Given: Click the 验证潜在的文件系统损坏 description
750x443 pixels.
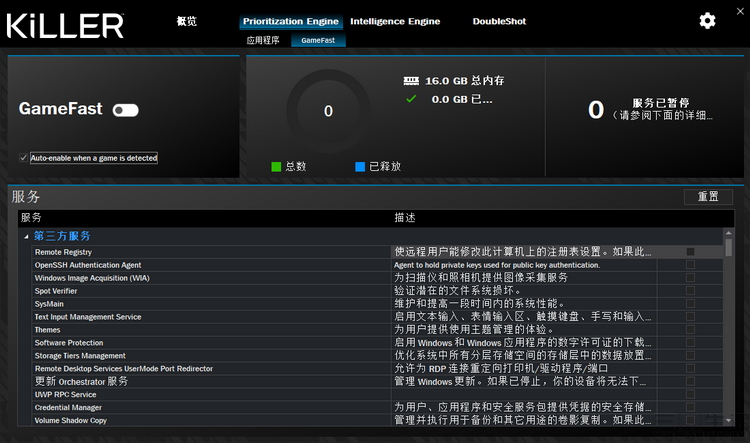Looking at the screenshot, I should coord(457,290).
